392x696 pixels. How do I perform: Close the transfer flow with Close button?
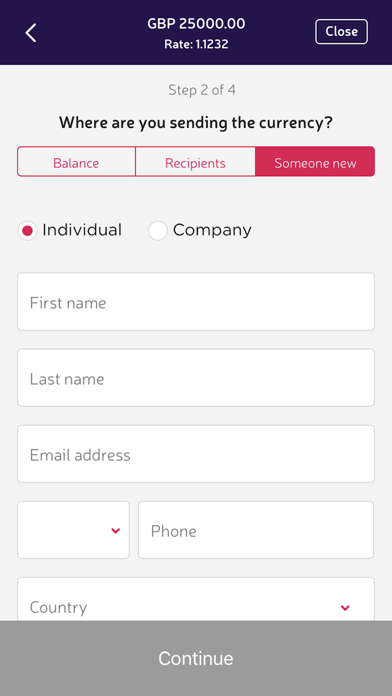coord(341,32)
